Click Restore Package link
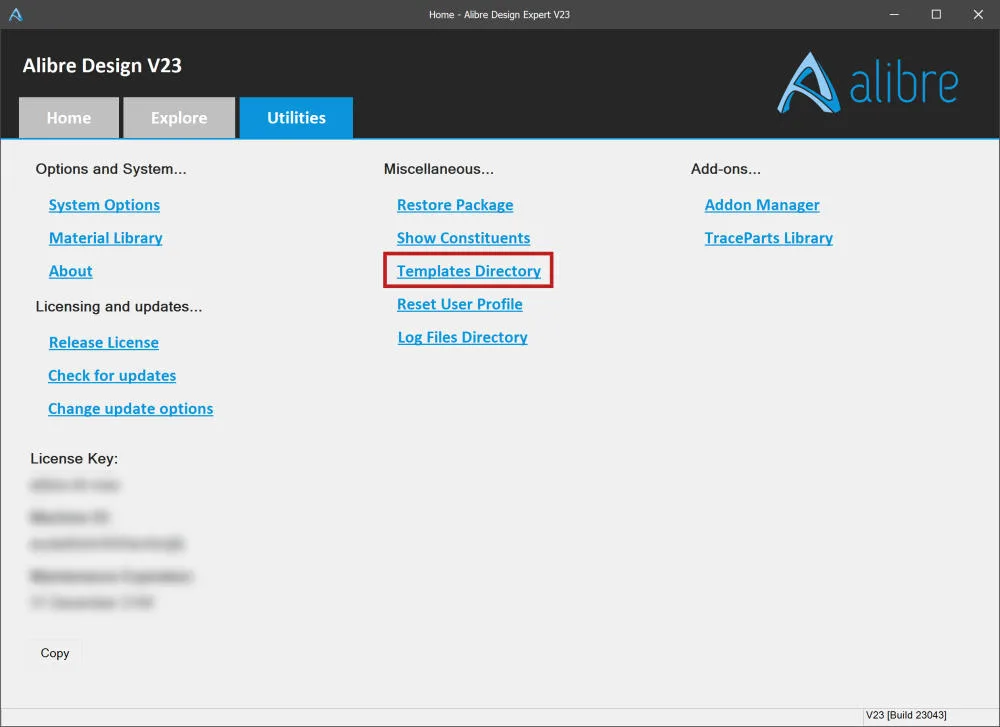 pos(455,205)
